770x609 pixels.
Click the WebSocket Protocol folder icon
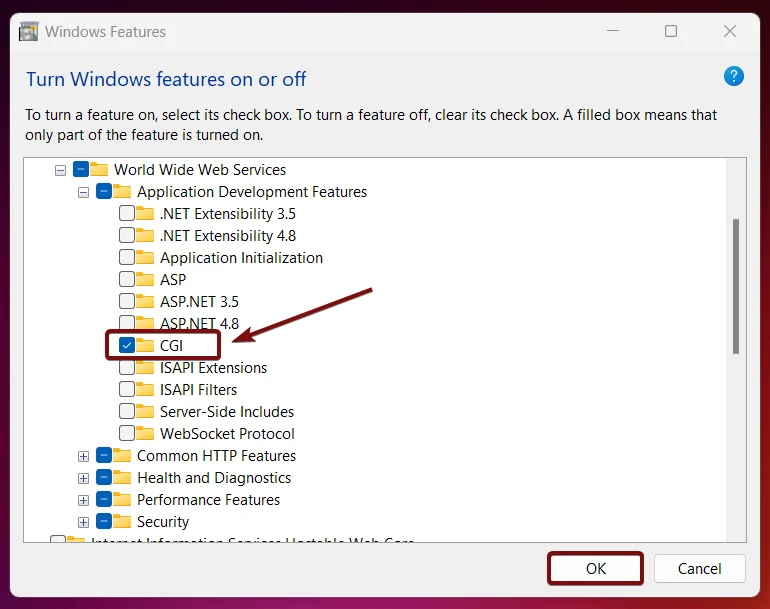(x=145, y=433)
